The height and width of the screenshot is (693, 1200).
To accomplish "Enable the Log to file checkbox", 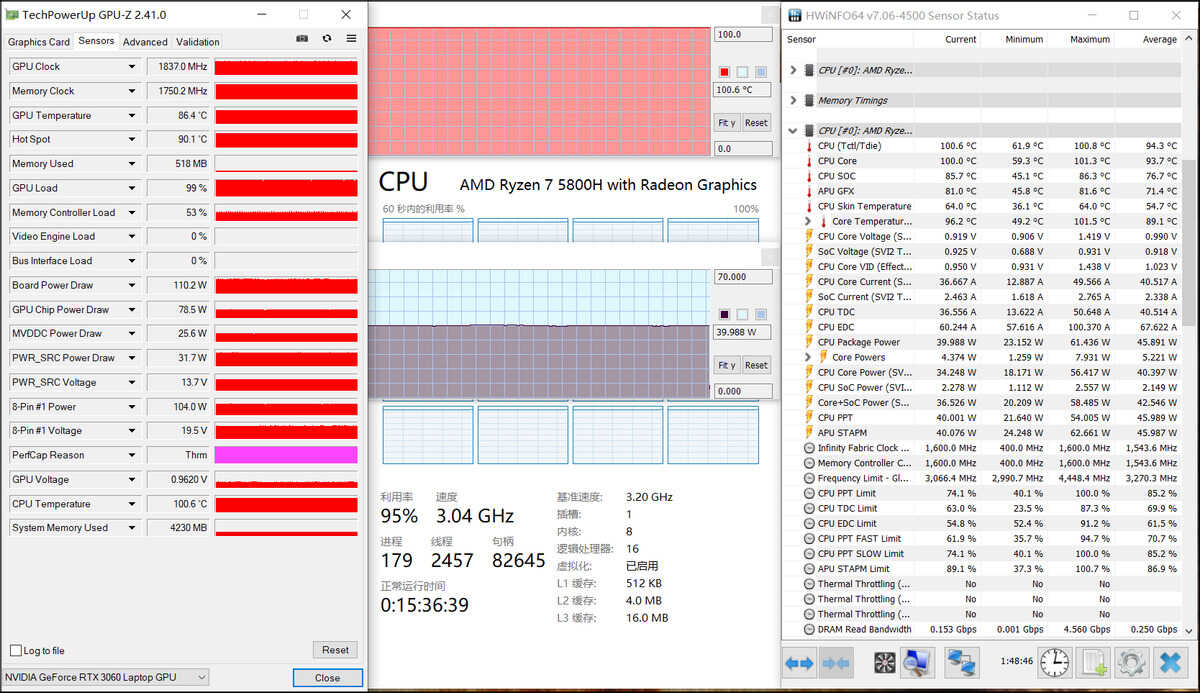I will [15, 651].
